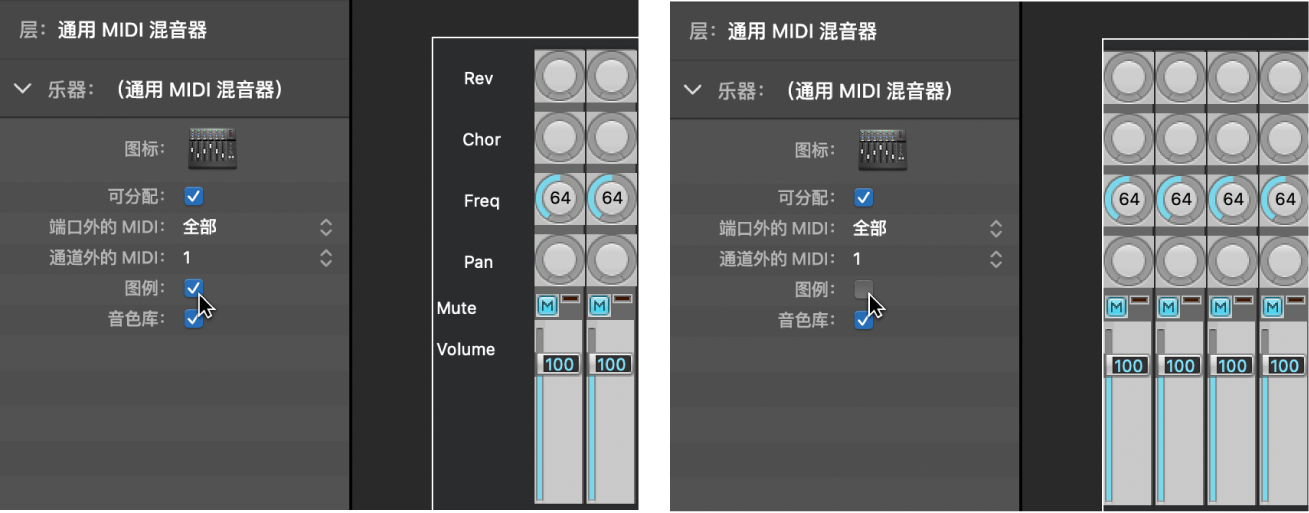Click the first channel Pan knob
1309x513 pixels.
560,259
